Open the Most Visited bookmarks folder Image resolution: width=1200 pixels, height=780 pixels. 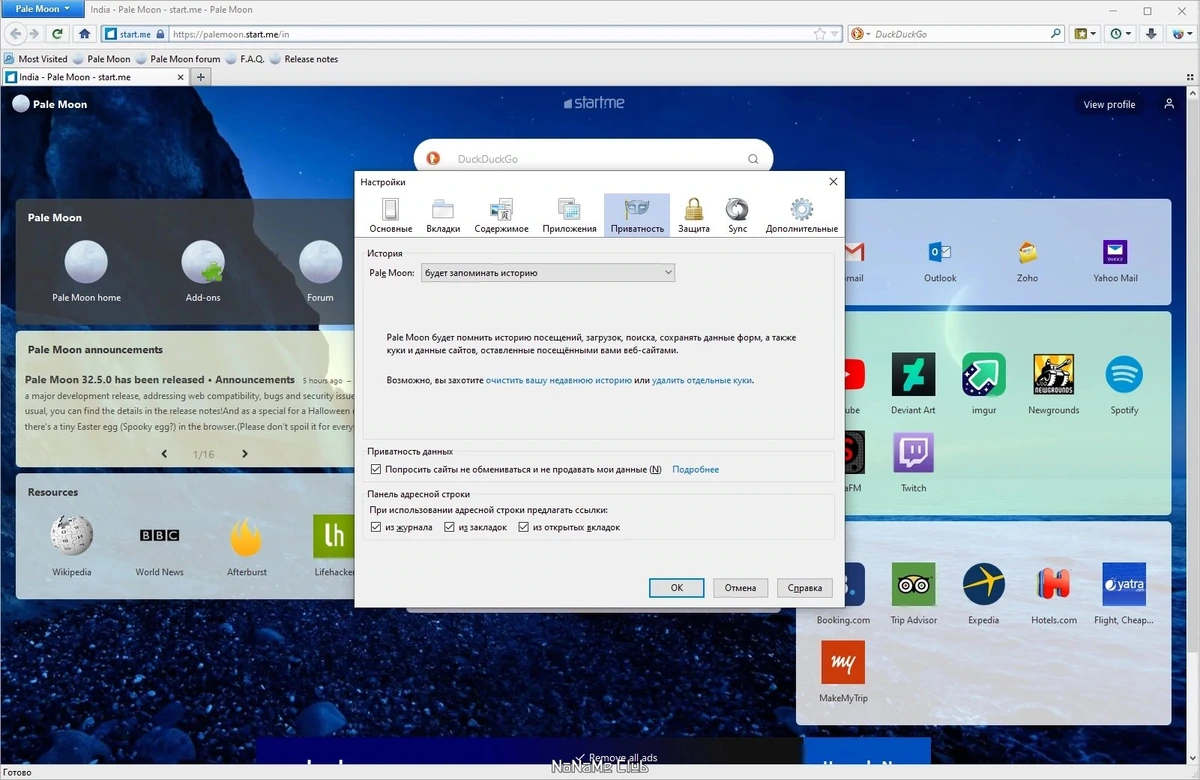(37, 59)
